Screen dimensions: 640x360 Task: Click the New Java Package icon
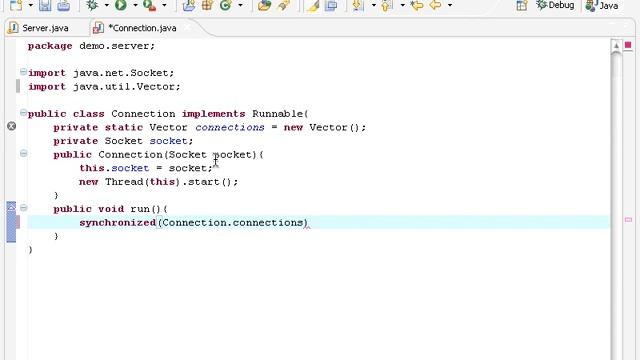tap(207, 5)
